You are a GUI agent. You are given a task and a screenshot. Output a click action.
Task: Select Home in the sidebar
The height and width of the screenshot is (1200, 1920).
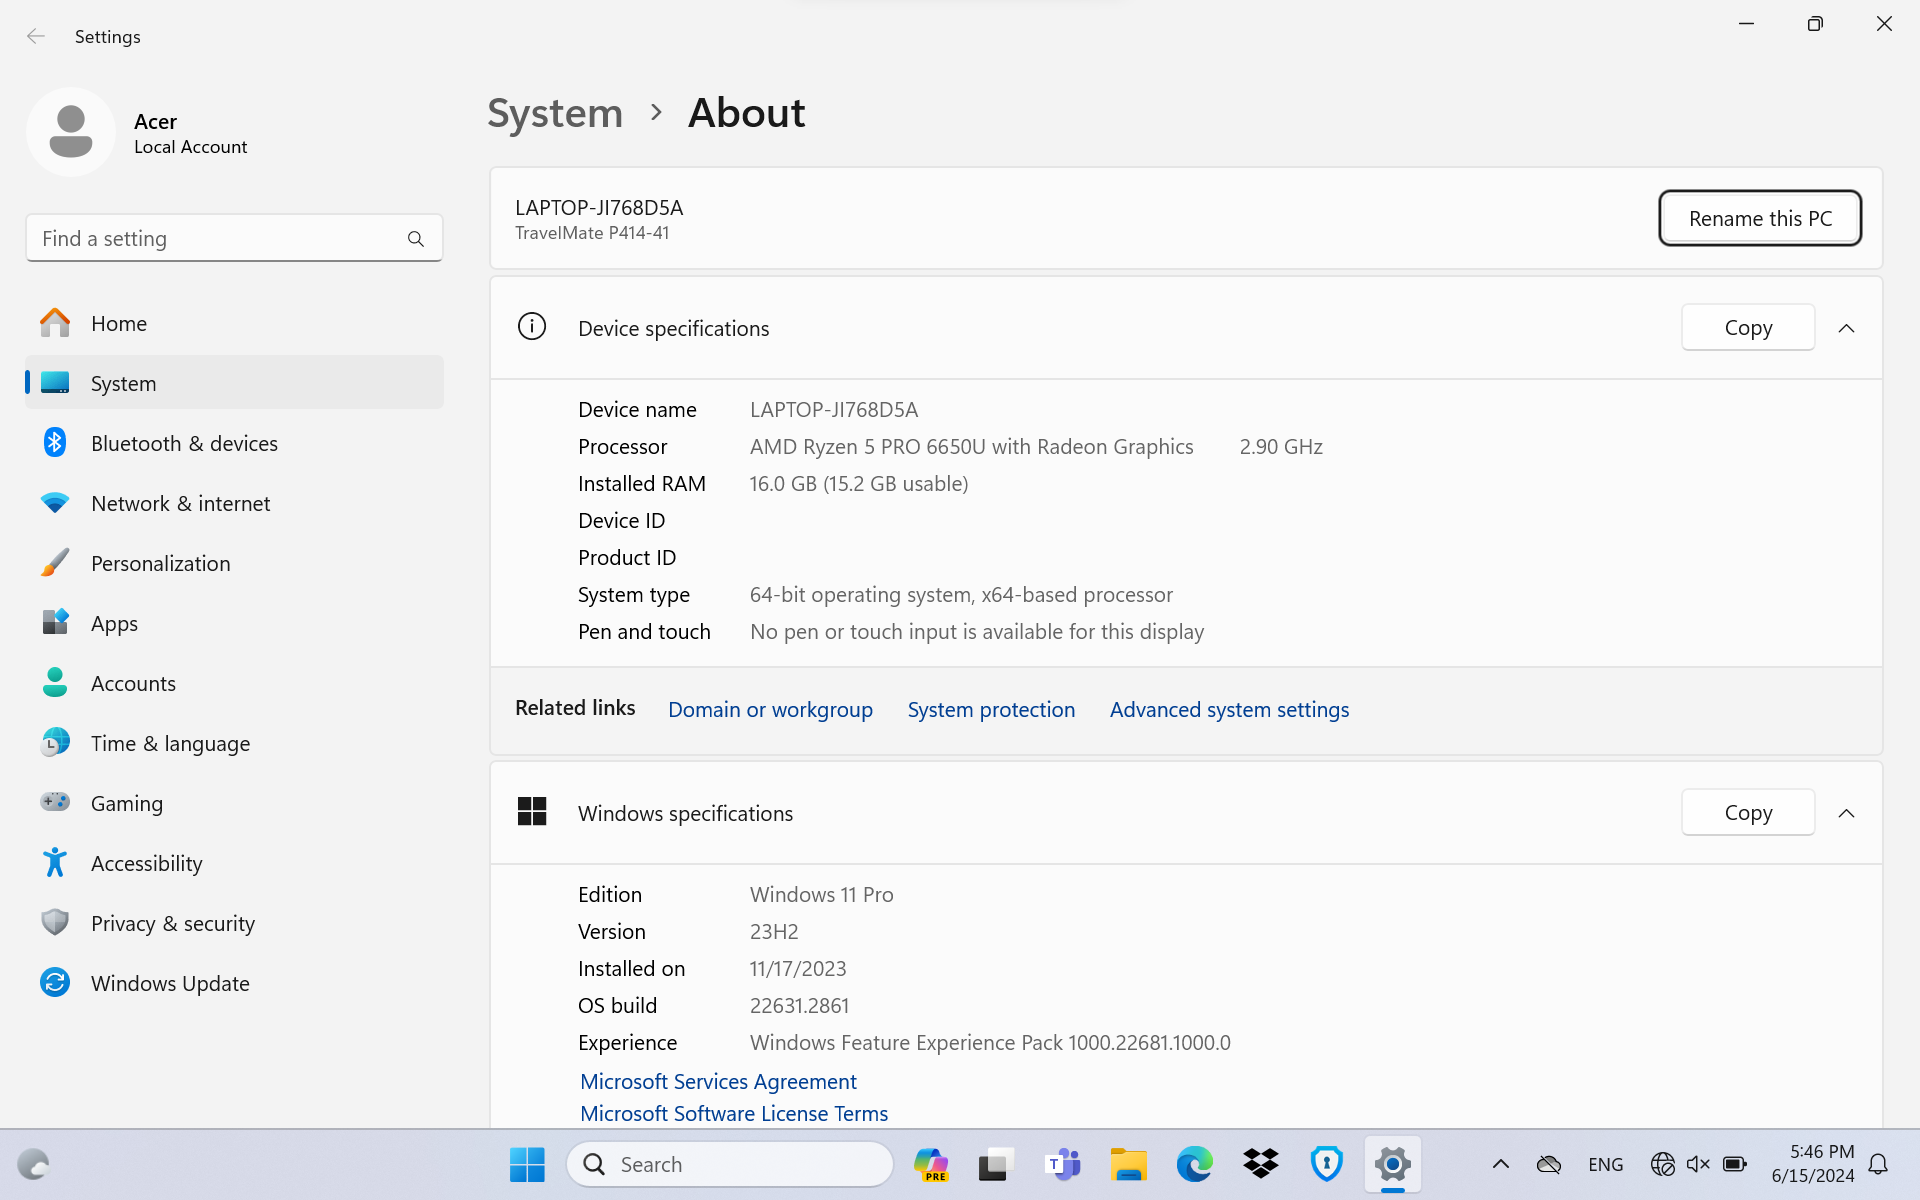point(118,323)
